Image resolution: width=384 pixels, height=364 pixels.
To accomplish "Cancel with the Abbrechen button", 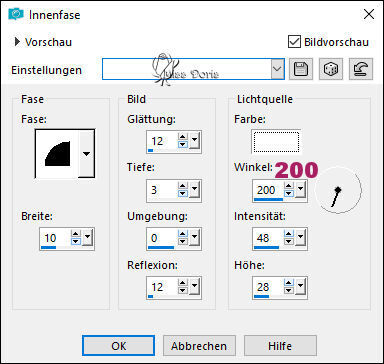I will (x=199, y=346).
